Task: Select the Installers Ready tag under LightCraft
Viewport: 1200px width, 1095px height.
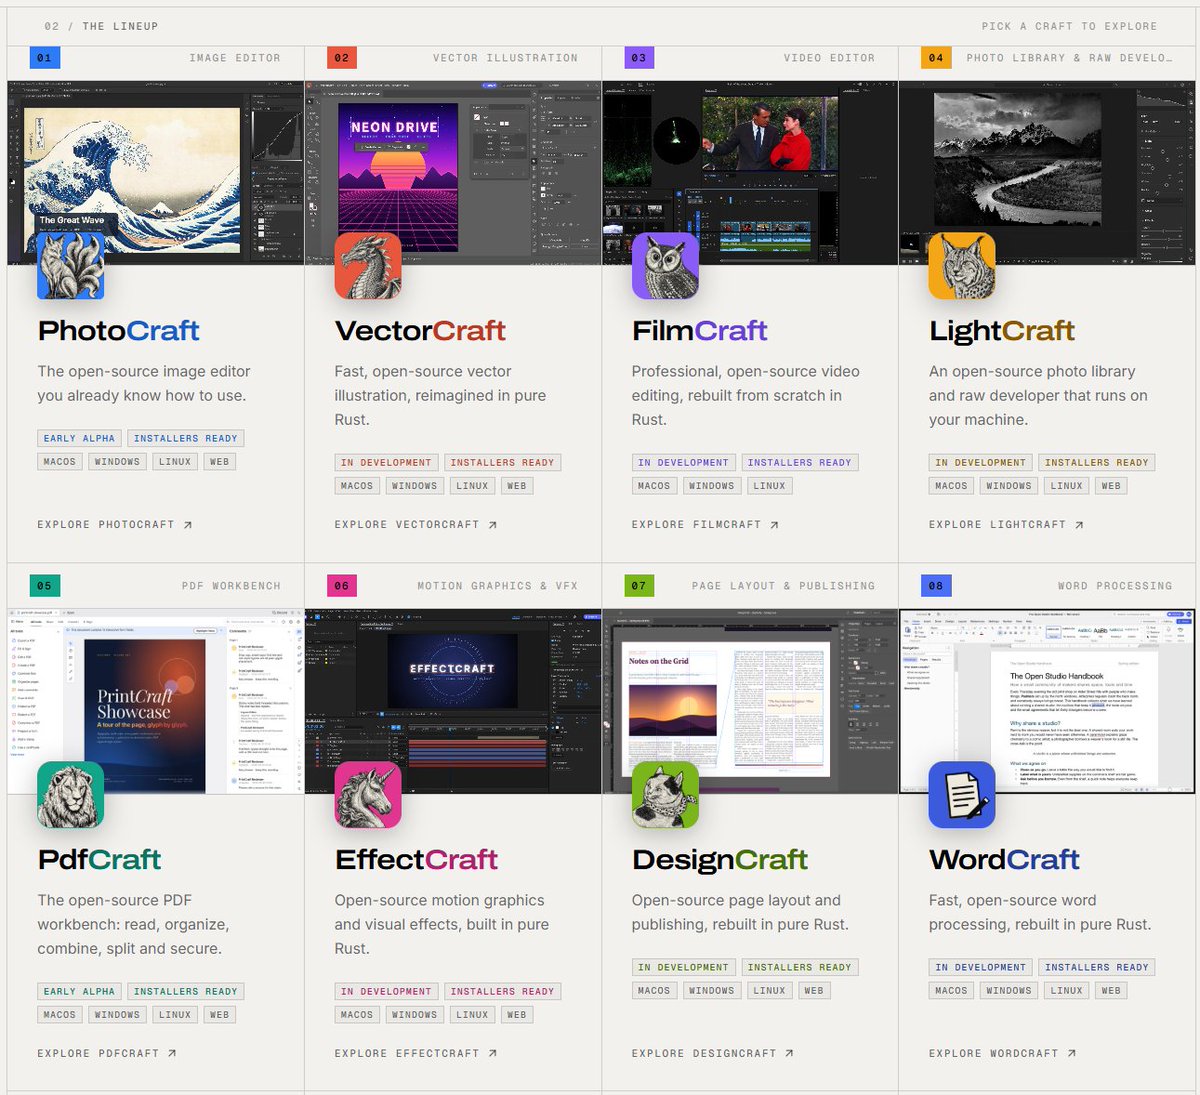Action: coord(1097,462)
